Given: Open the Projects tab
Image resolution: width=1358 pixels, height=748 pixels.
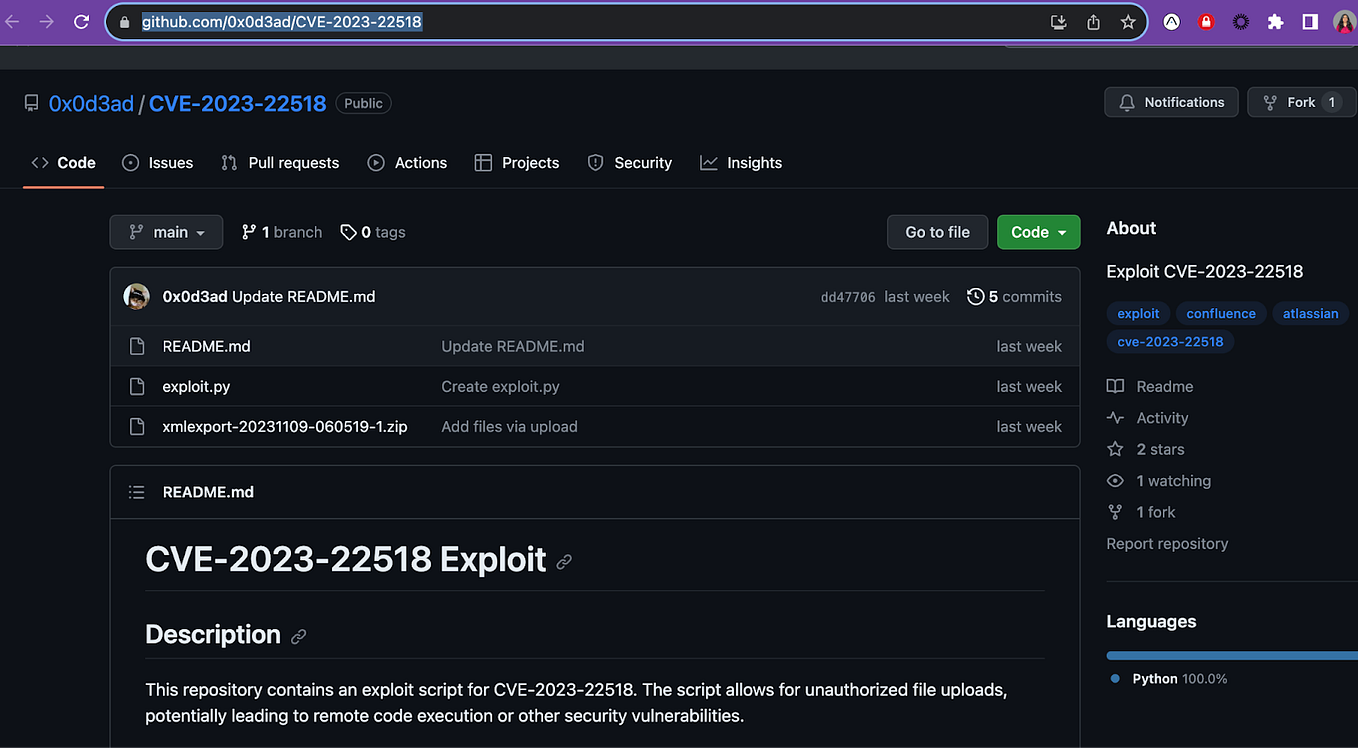Looking at the screenshot, I should pyautogui.click(x=517, y=163).
